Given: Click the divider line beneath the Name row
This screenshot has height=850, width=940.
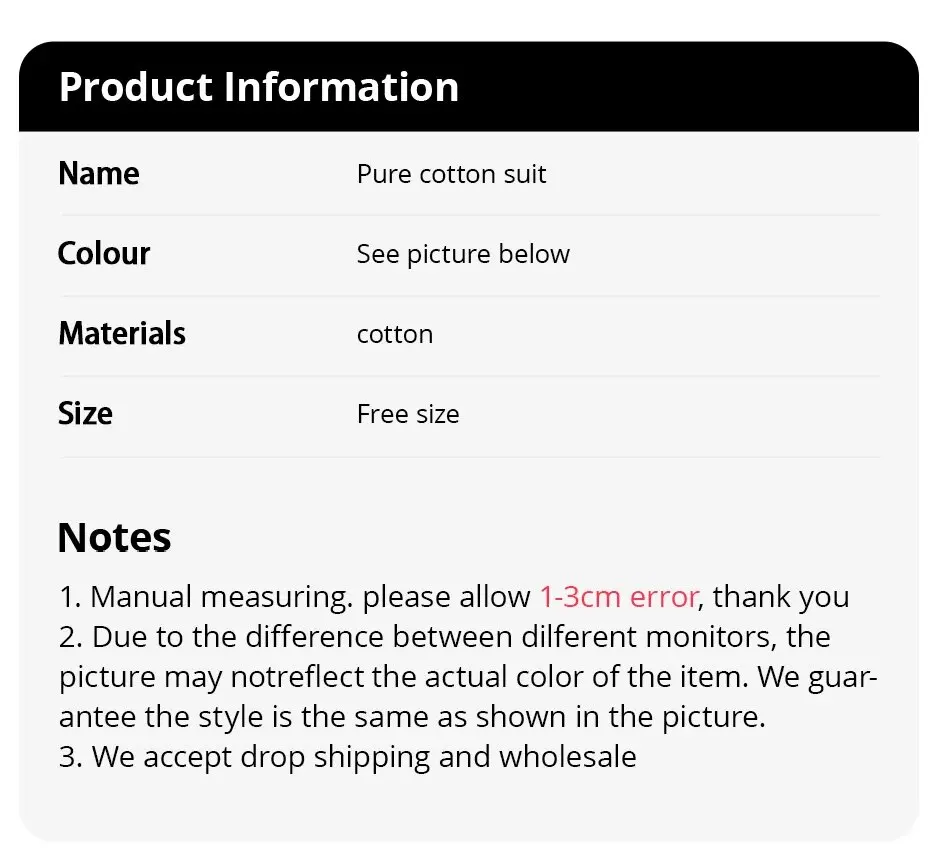Looking at the screenshot, I should click(469, 215).
